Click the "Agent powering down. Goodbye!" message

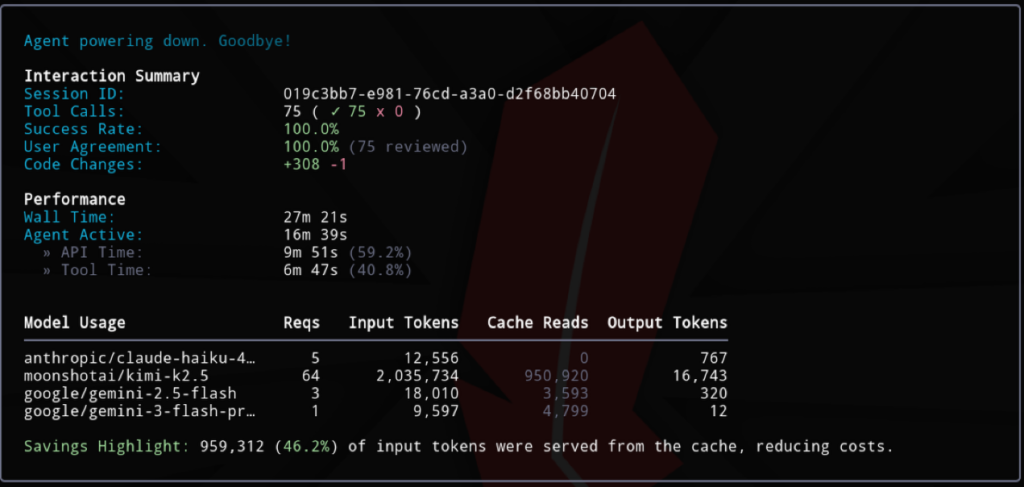pos(158,41)
